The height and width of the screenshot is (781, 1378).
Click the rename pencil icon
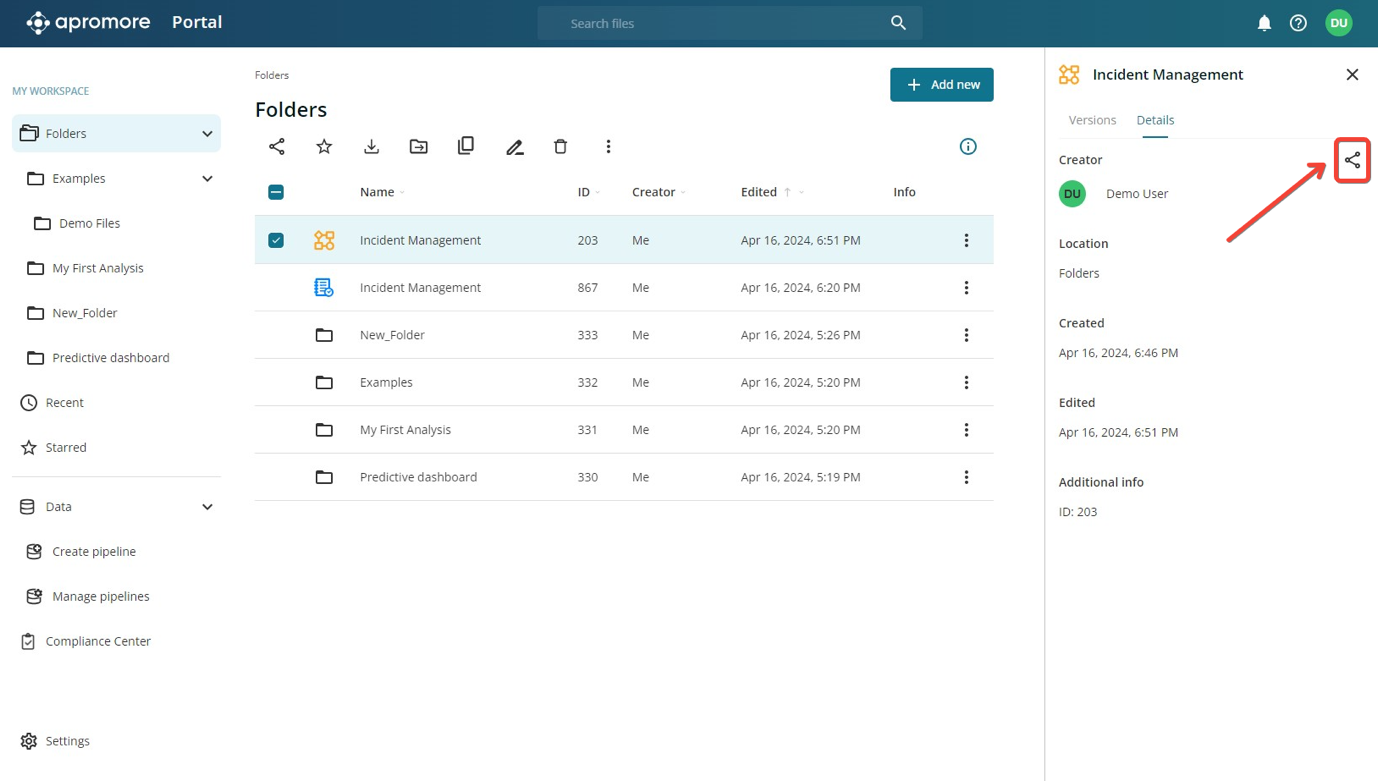click(x=514, y=147)
